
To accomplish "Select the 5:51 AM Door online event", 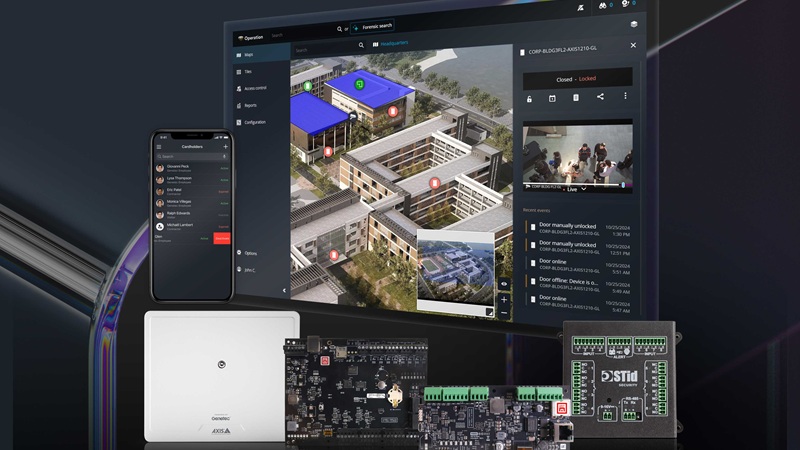I will point(579,266).
